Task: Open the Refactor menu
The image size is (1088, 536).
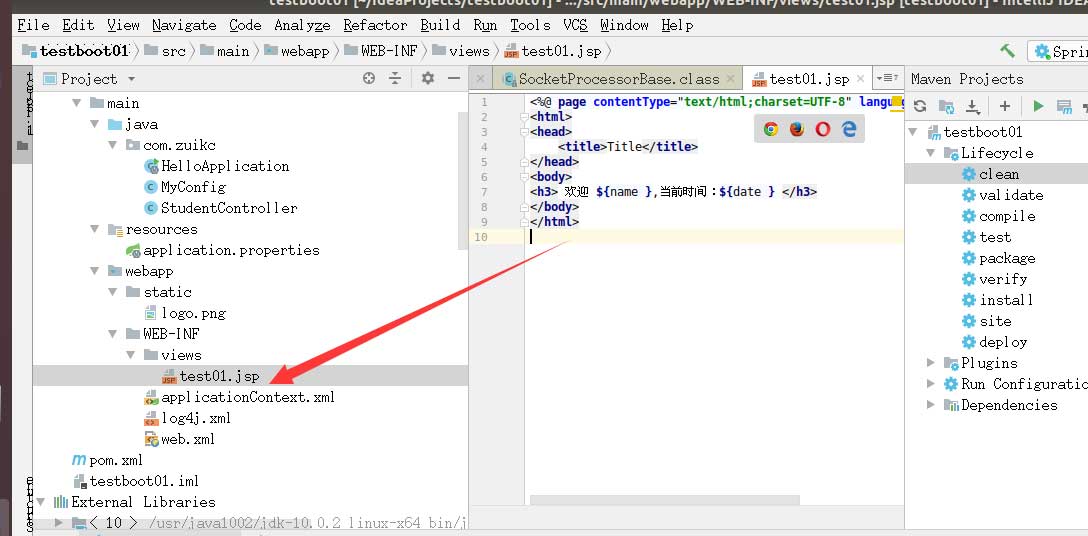Action: pos(375,25)
